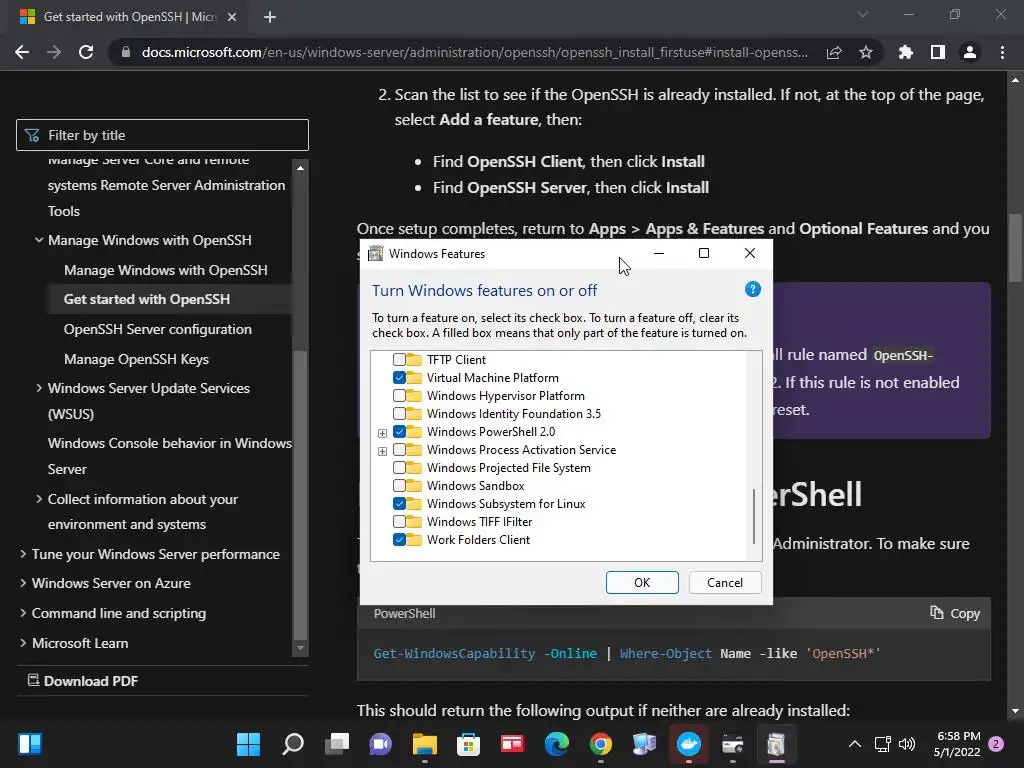Open Microsoft Store from the taskbar

click(468, 744)
